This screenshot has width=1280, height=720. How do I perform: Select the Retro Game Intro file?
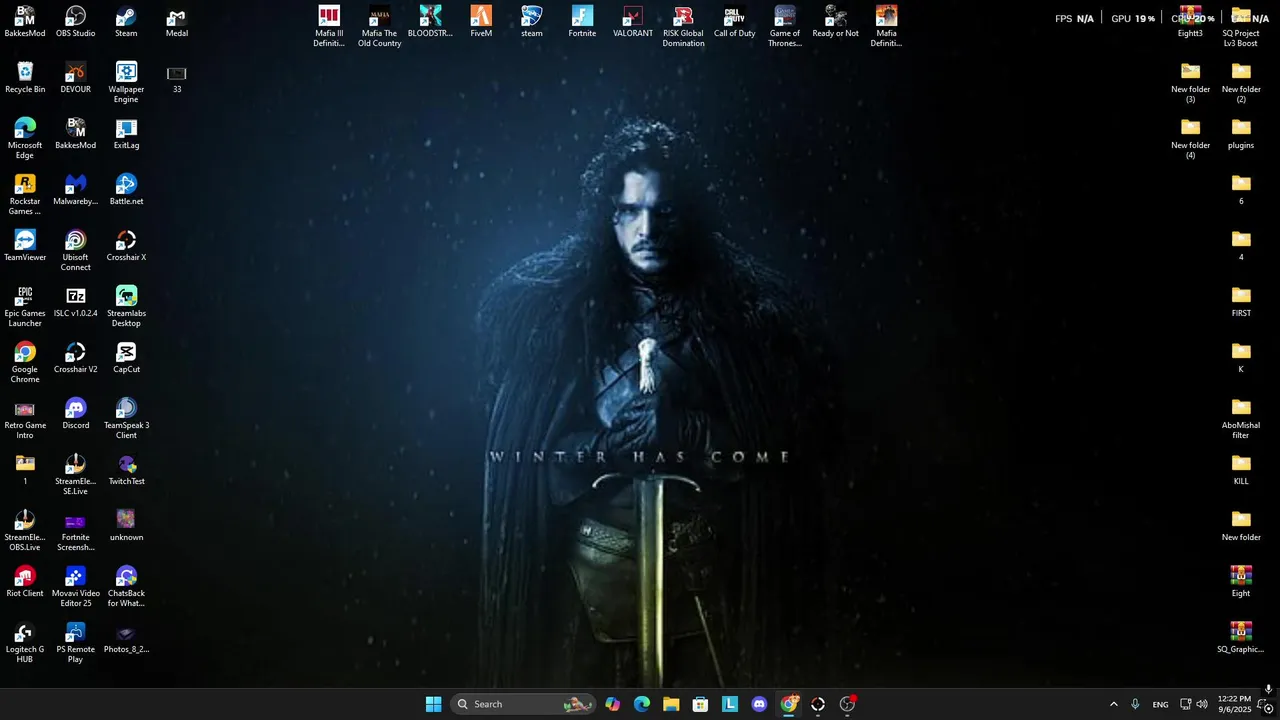(x=25, y=419)
